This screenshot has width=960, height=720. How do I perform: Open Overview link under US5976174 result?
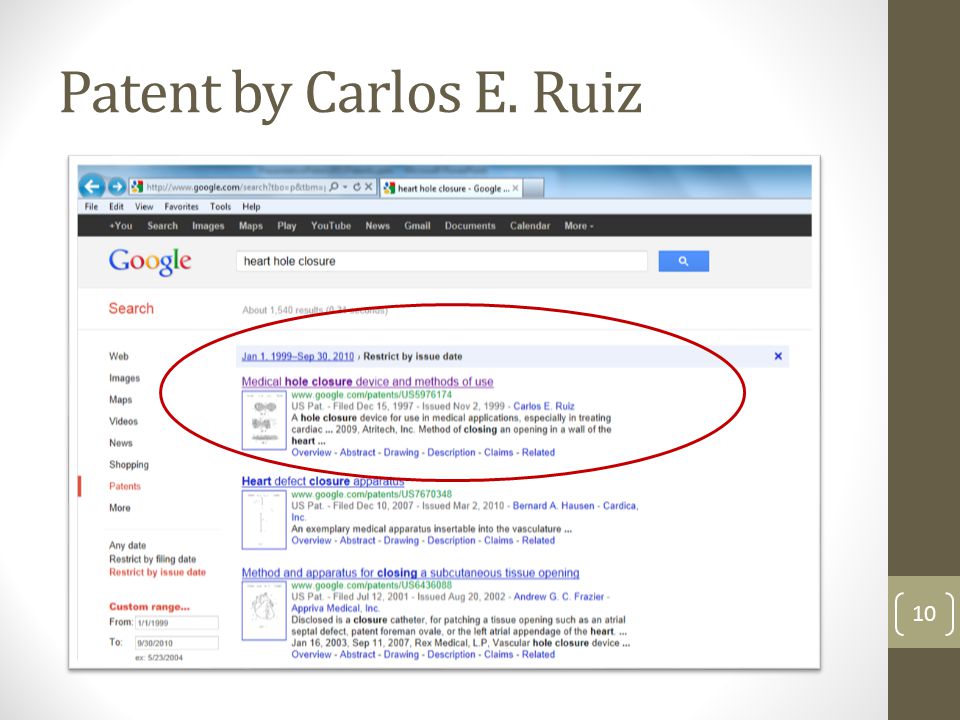[x=311, y=452]
